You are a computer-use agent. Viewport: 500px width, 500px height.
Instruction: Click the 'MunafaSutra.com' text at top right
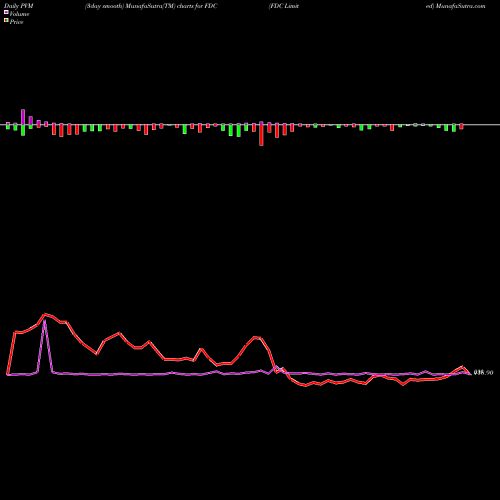pyautogui.click(x=460, y=6)
